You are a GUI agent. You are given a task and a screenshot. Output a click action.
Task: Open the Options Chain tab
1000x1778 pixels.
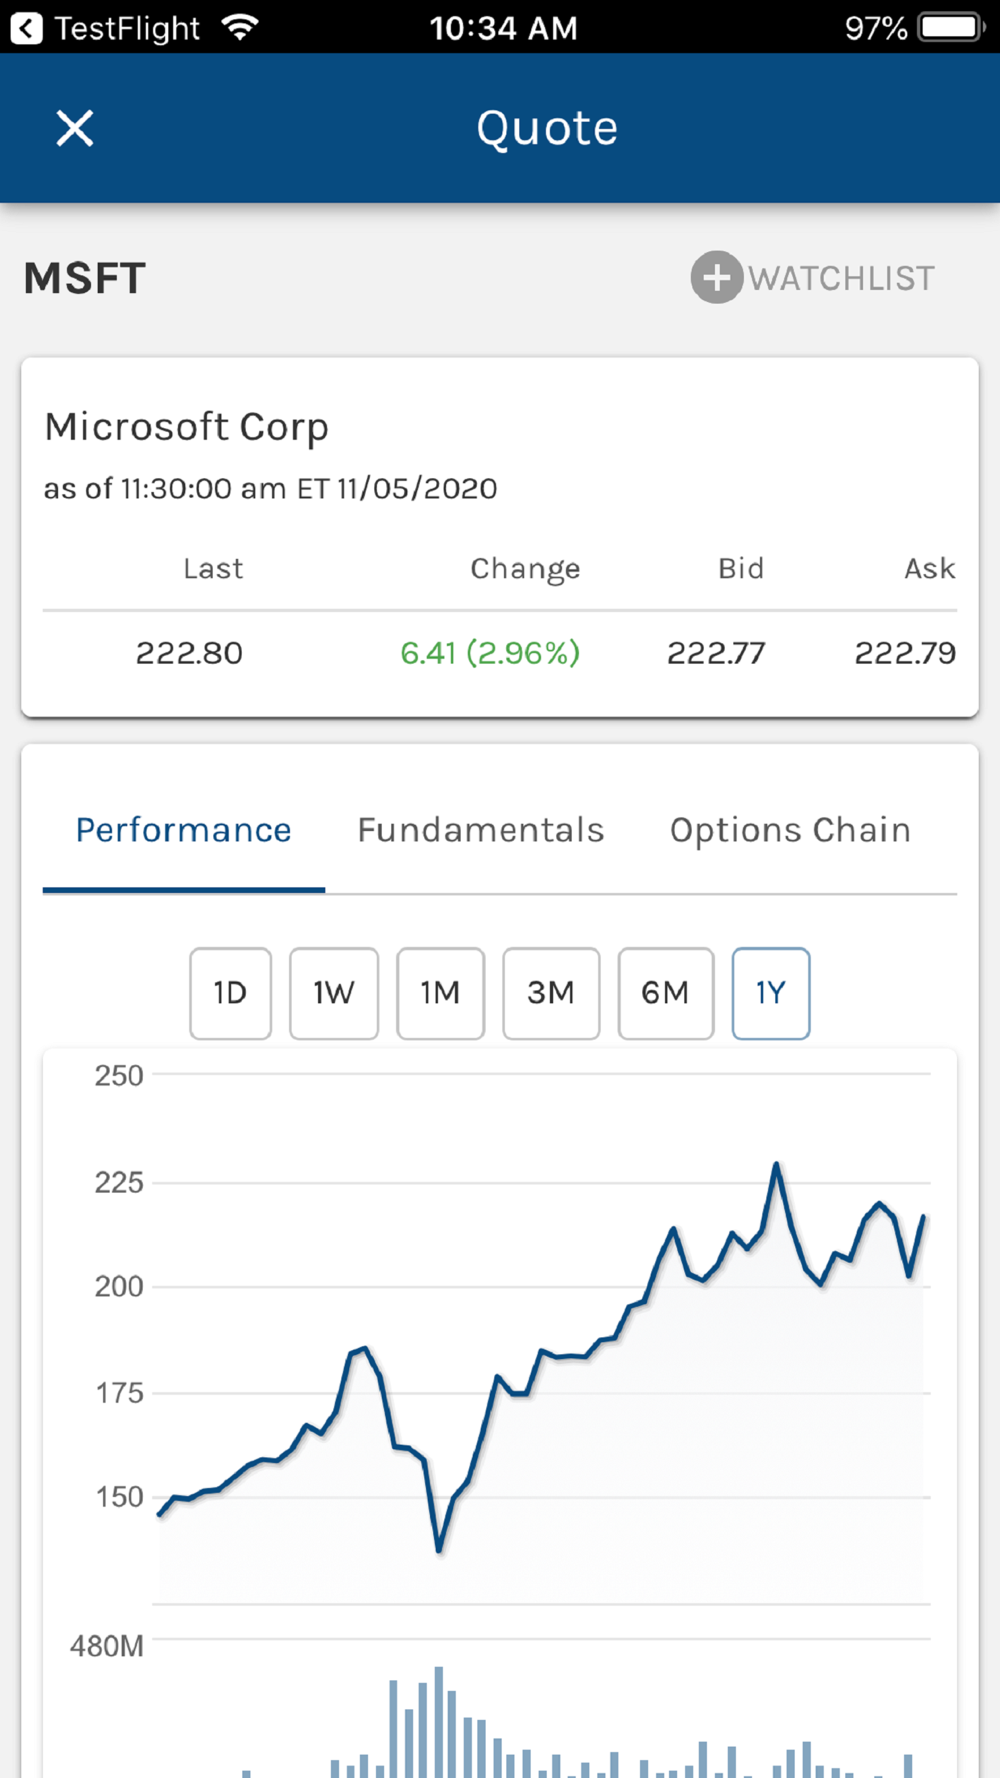click(790, 830)
